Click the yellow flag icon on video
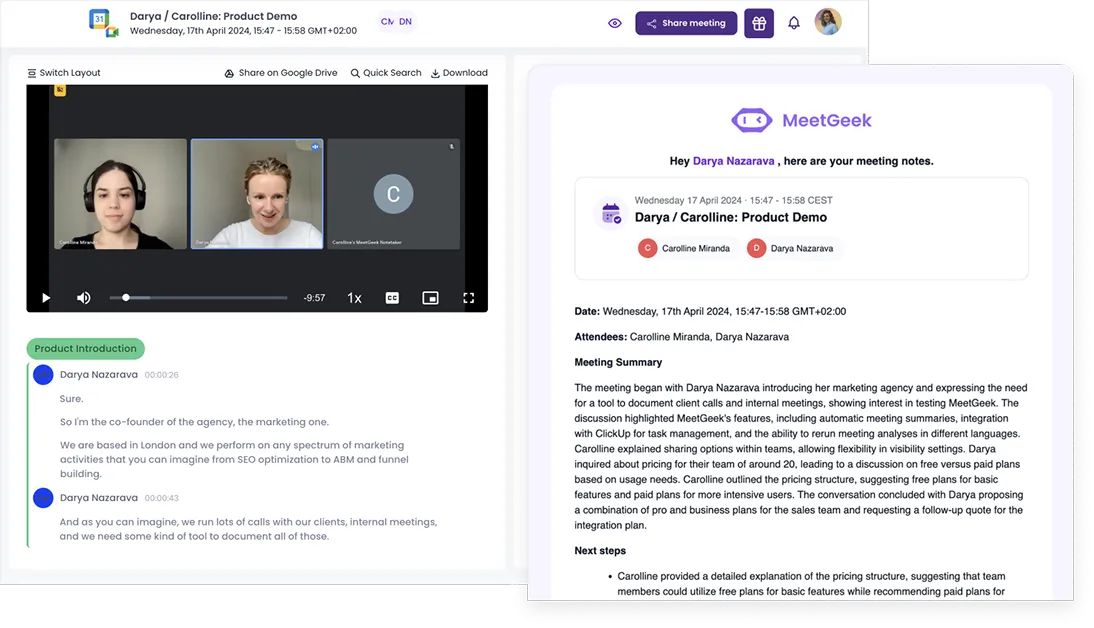The image size is (1094, 628). (x=60, y=90)
